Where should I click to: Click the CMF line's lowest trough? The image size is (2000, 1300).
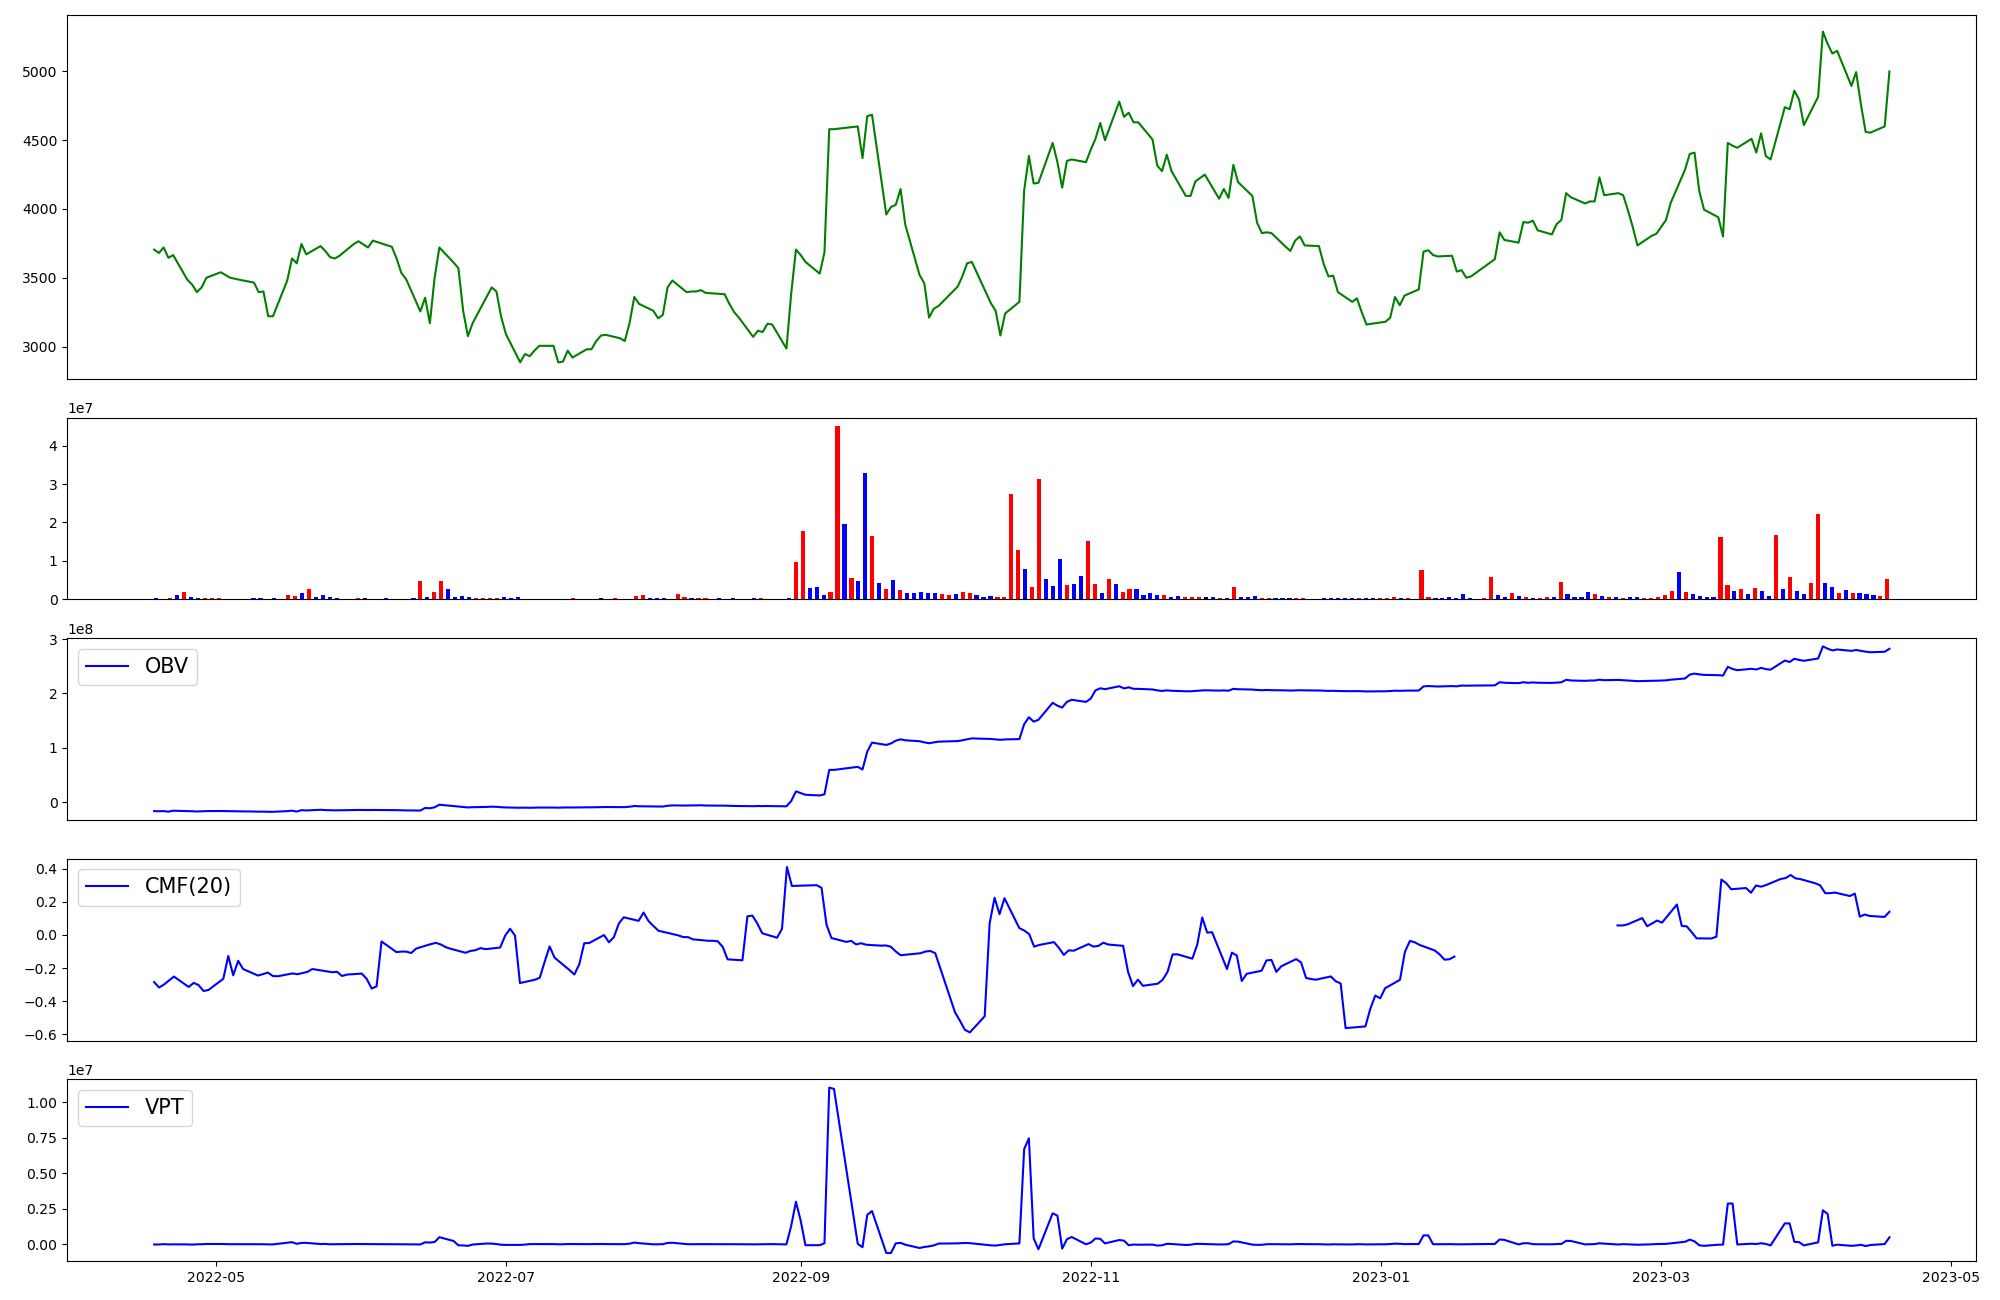click(968, 1032)
